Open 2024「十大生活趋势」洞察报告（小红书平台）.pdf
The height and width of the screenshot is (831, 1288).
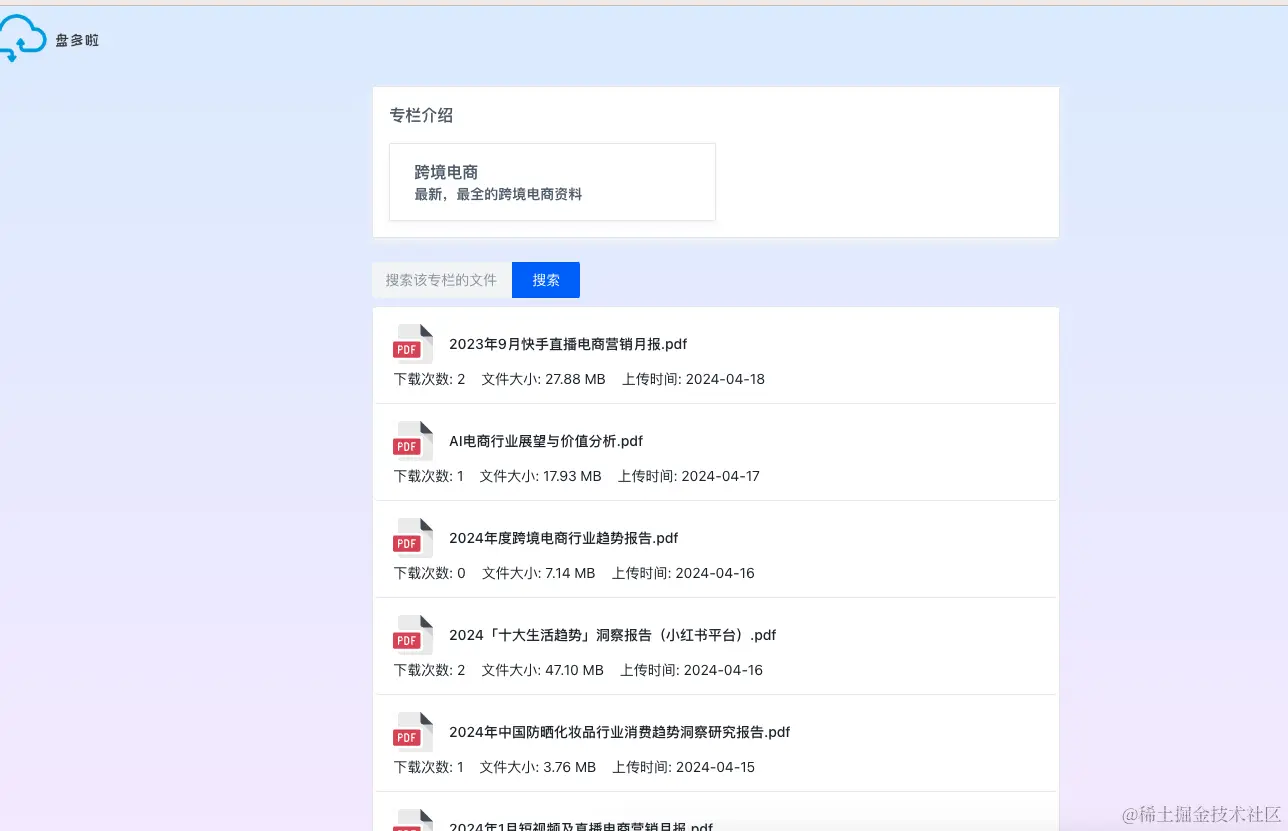coord(613,635)
